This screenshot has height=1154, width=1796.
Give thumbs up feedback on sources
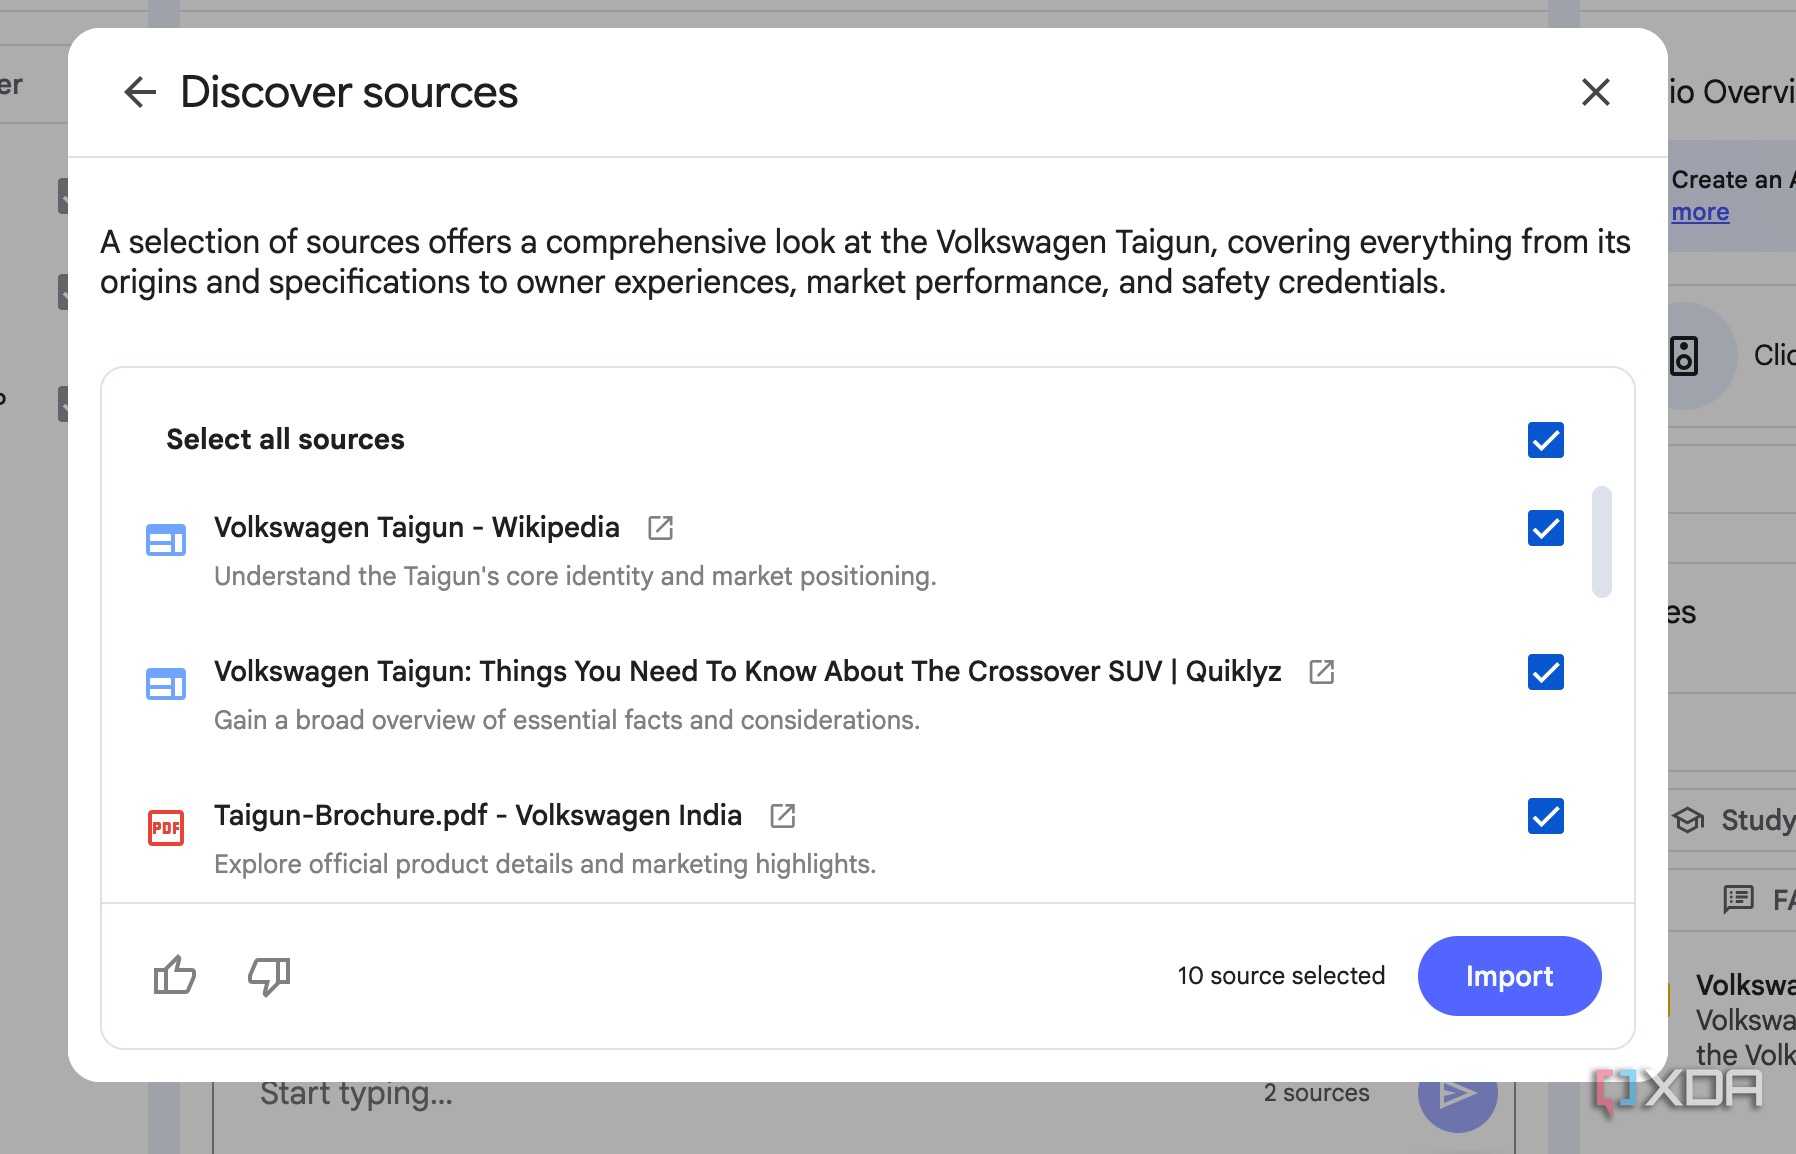pos(174,975)
